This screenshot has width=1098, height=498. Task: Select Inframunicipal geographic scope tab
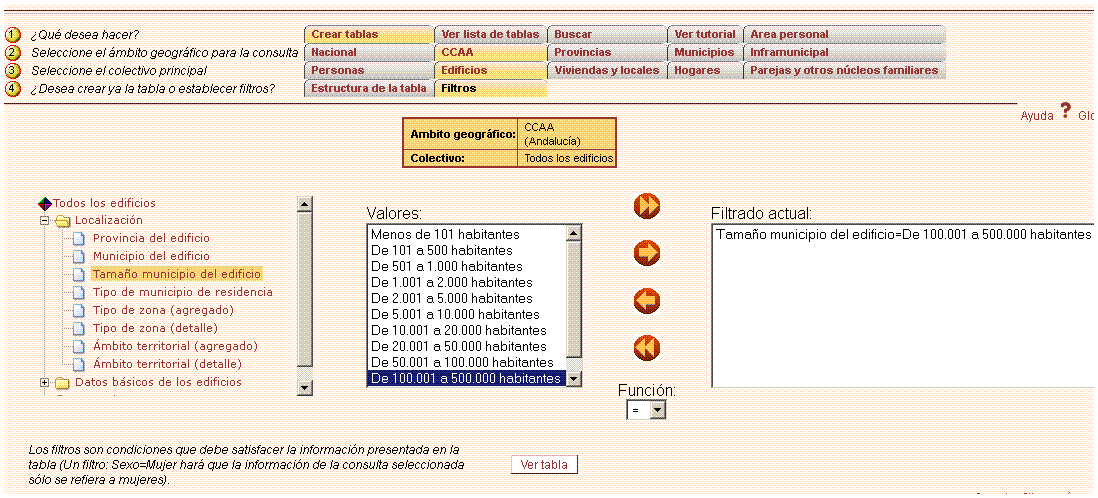[x=845, y=53]
